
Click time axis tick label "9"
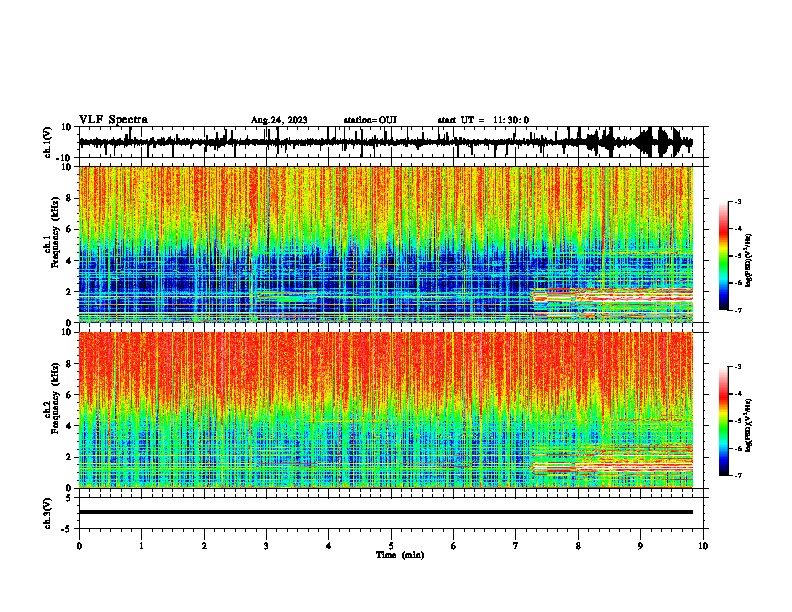coord(640,546)
